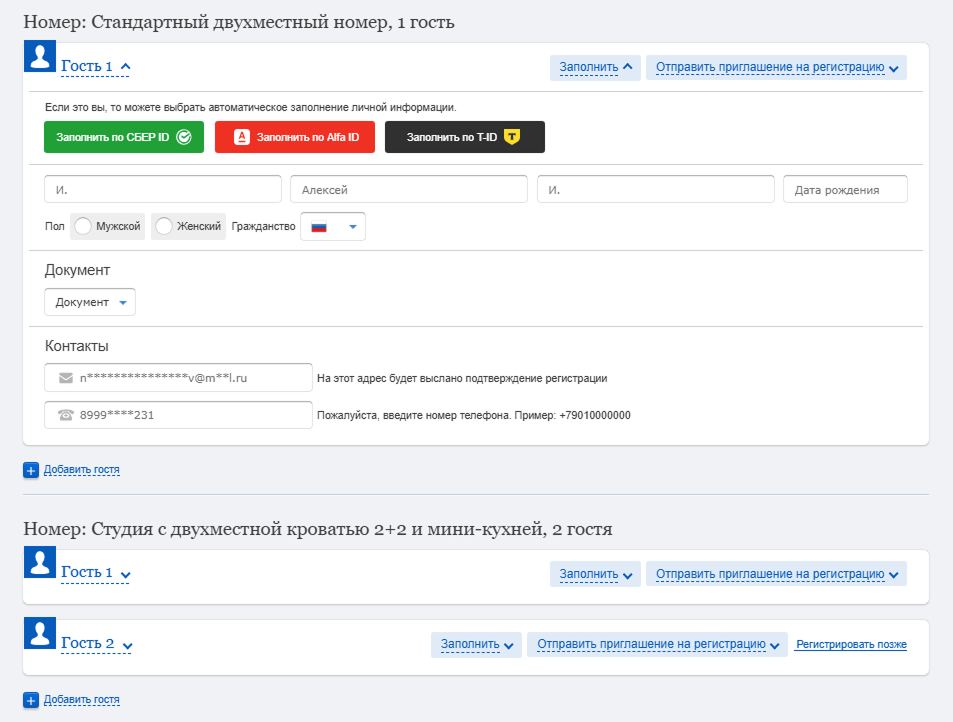Screen dimensions: 953x722
Task: Click the Guest 1 avatar icon in the studio room
Action: click(x=40, y=565)
